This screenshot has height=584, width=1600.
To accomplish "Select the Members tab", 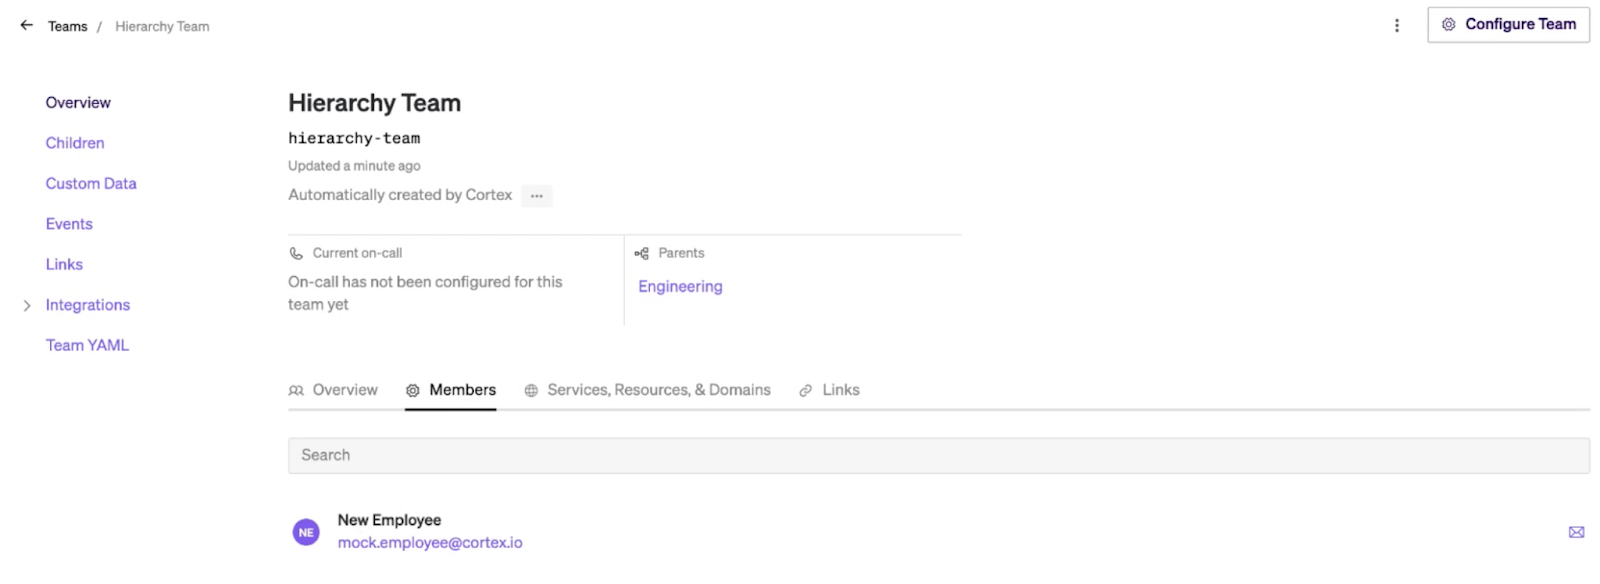I will coord(451,390).
